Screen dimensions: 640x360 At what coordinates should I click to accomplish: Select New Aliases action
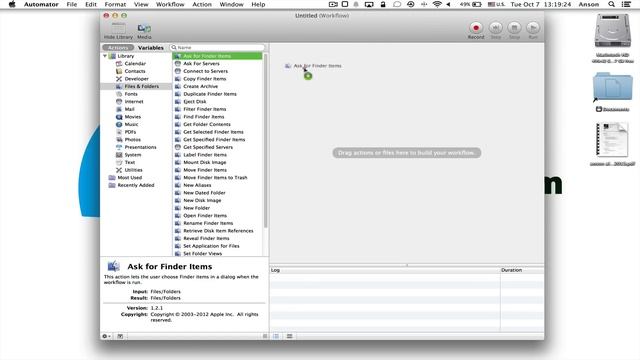[197, 185]
